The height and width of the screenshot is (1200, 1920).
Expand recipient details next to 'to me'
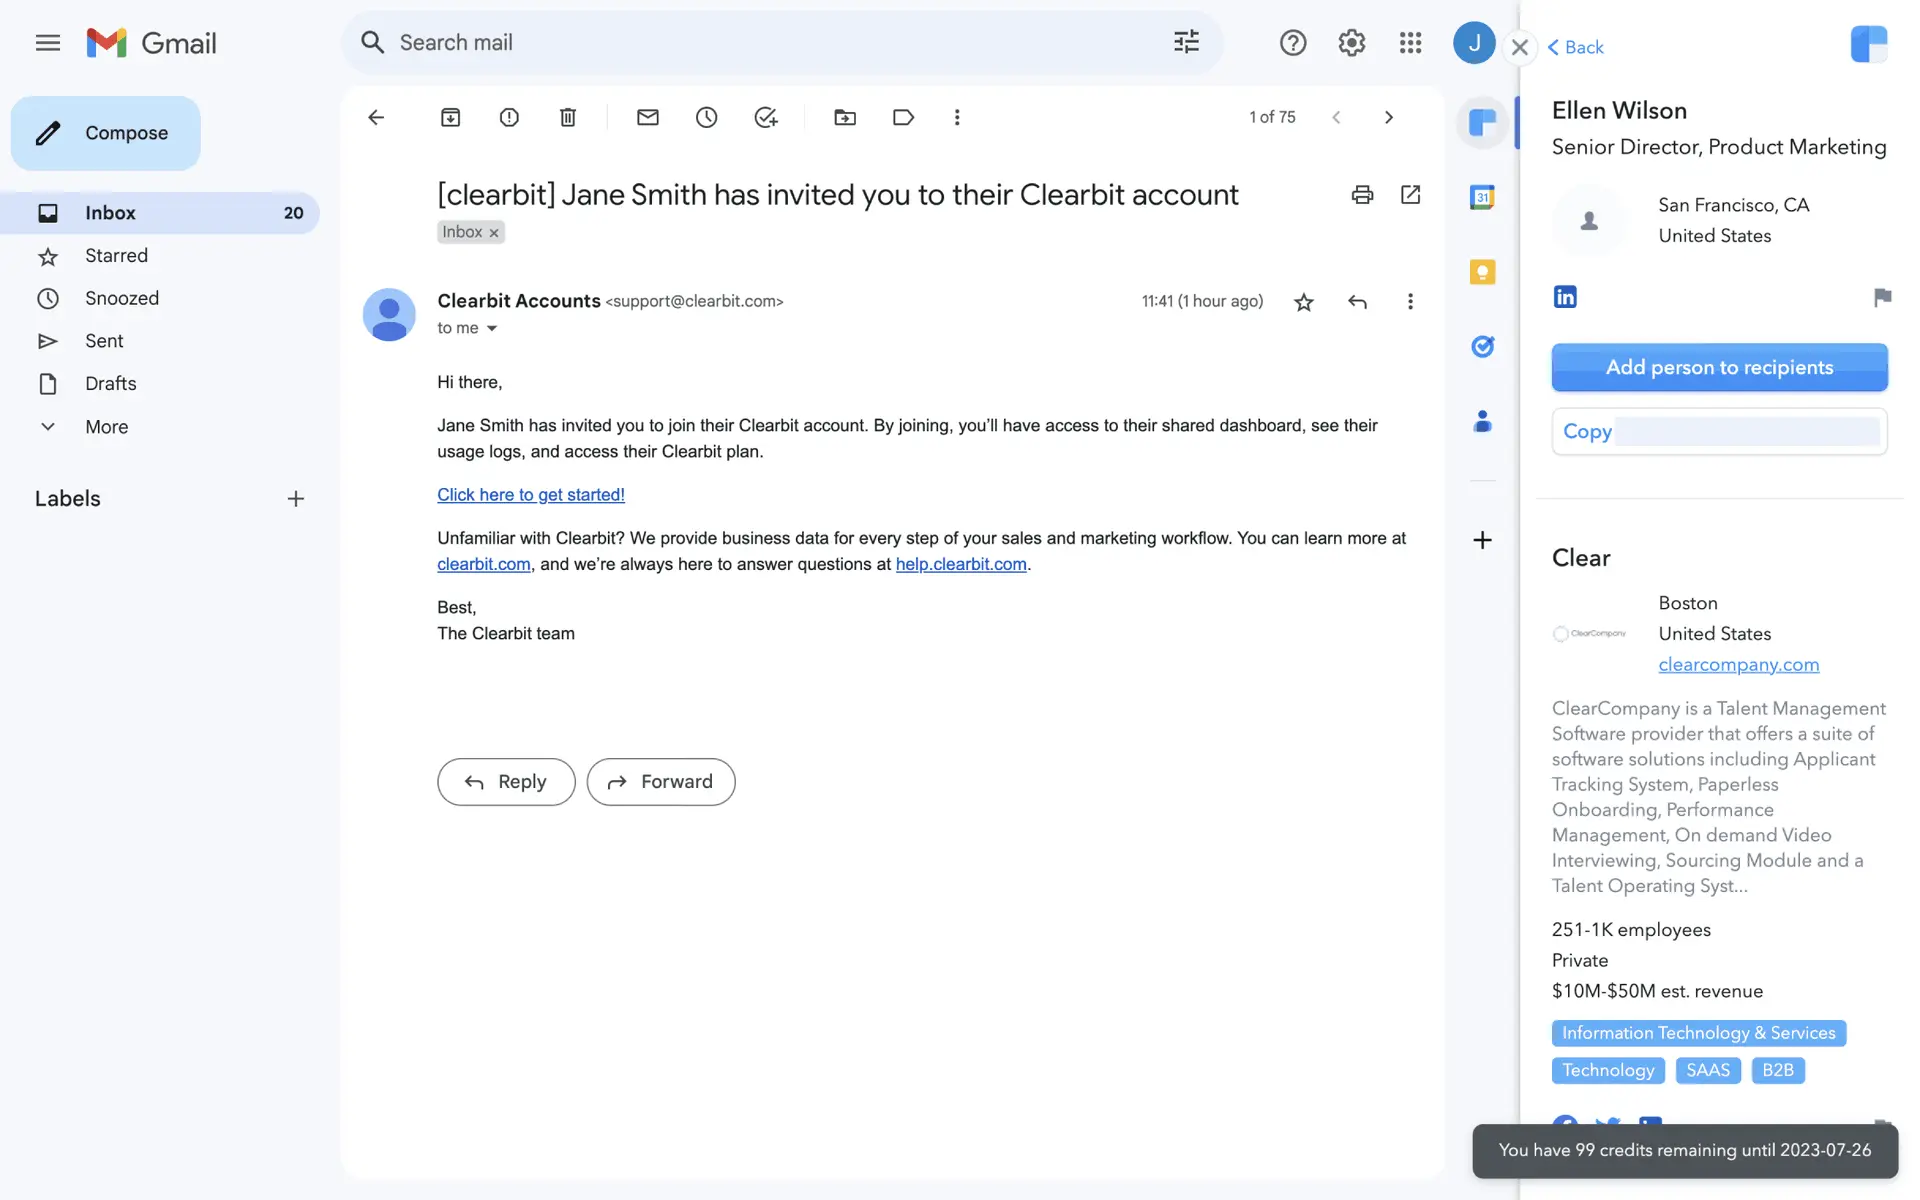(491, 329)
